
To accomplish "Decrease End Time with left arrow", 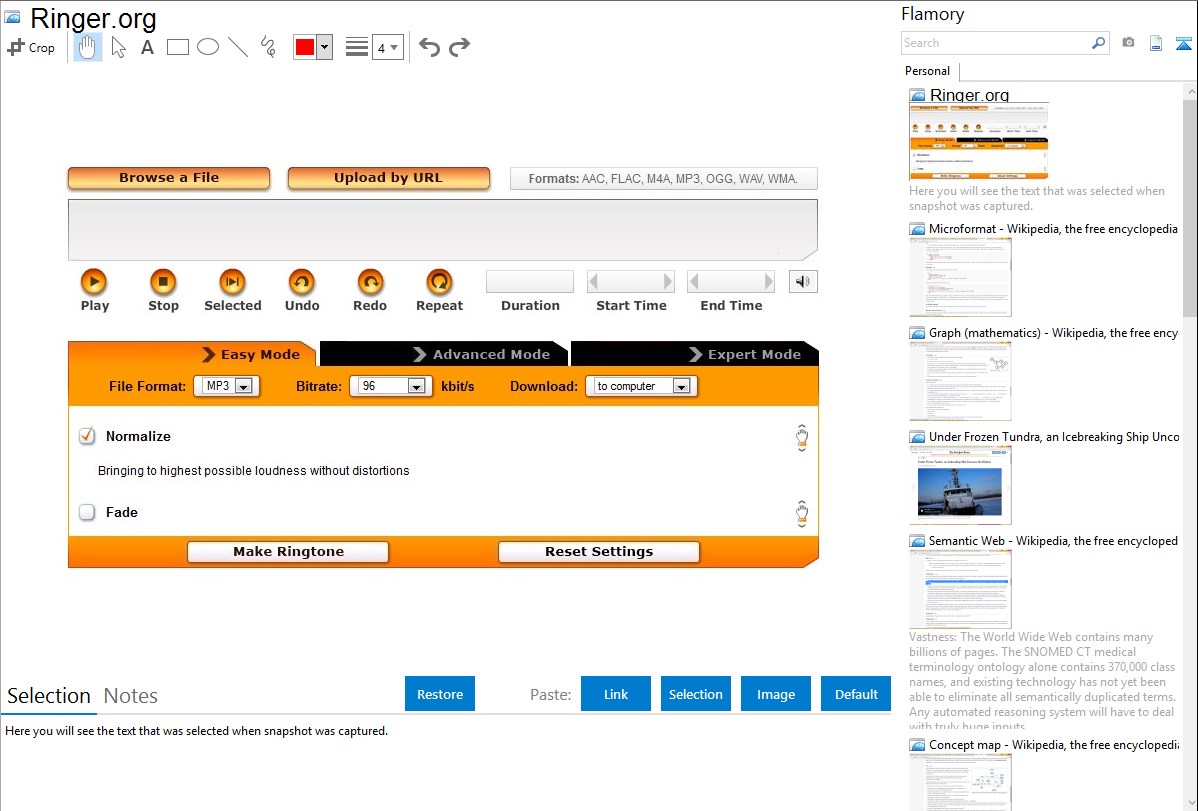I will click(694, 281).
